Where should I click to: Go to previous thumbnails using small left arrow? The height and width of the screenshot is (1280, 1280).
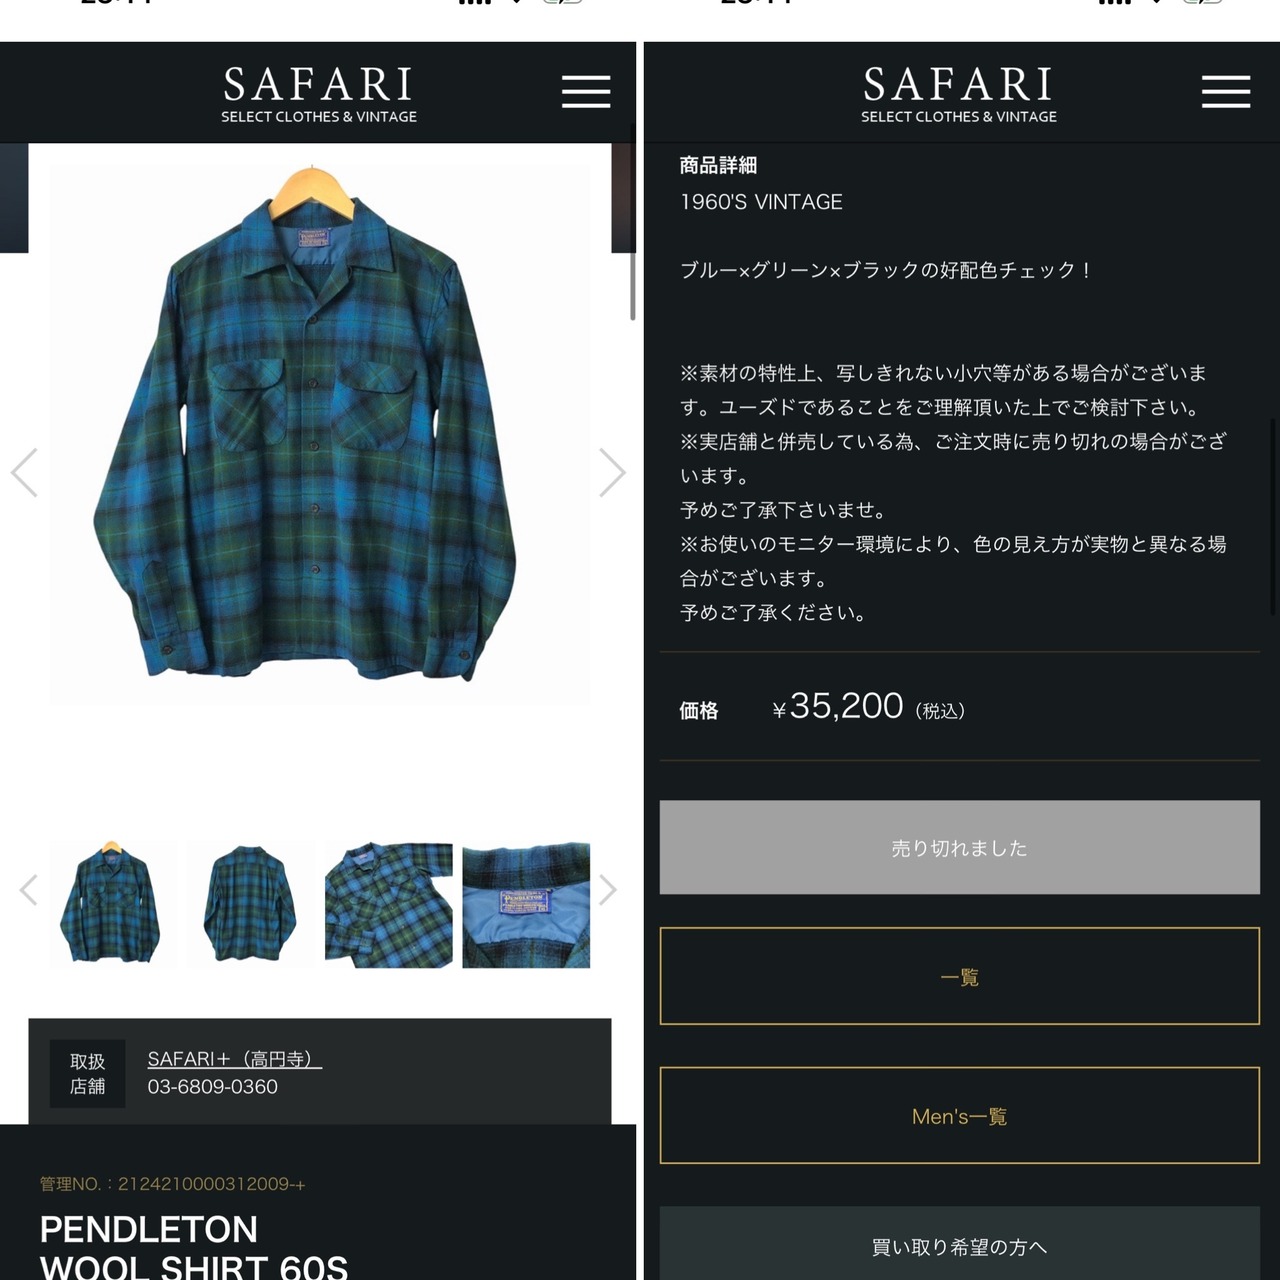[29, 890]
